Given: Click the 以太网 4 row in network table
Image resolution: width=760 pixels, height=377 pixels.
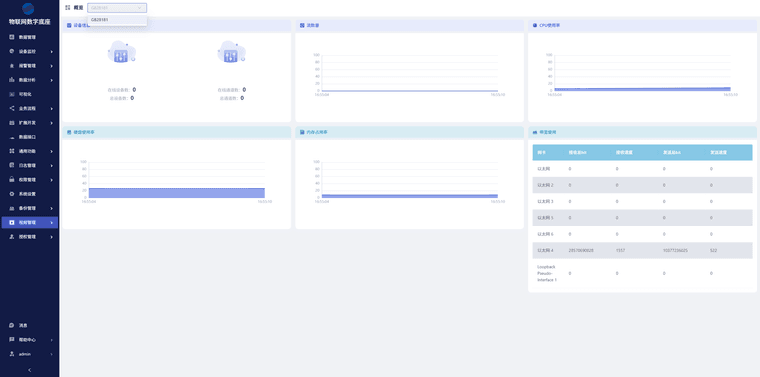Looking at the screenshot, I should (642, 251).
